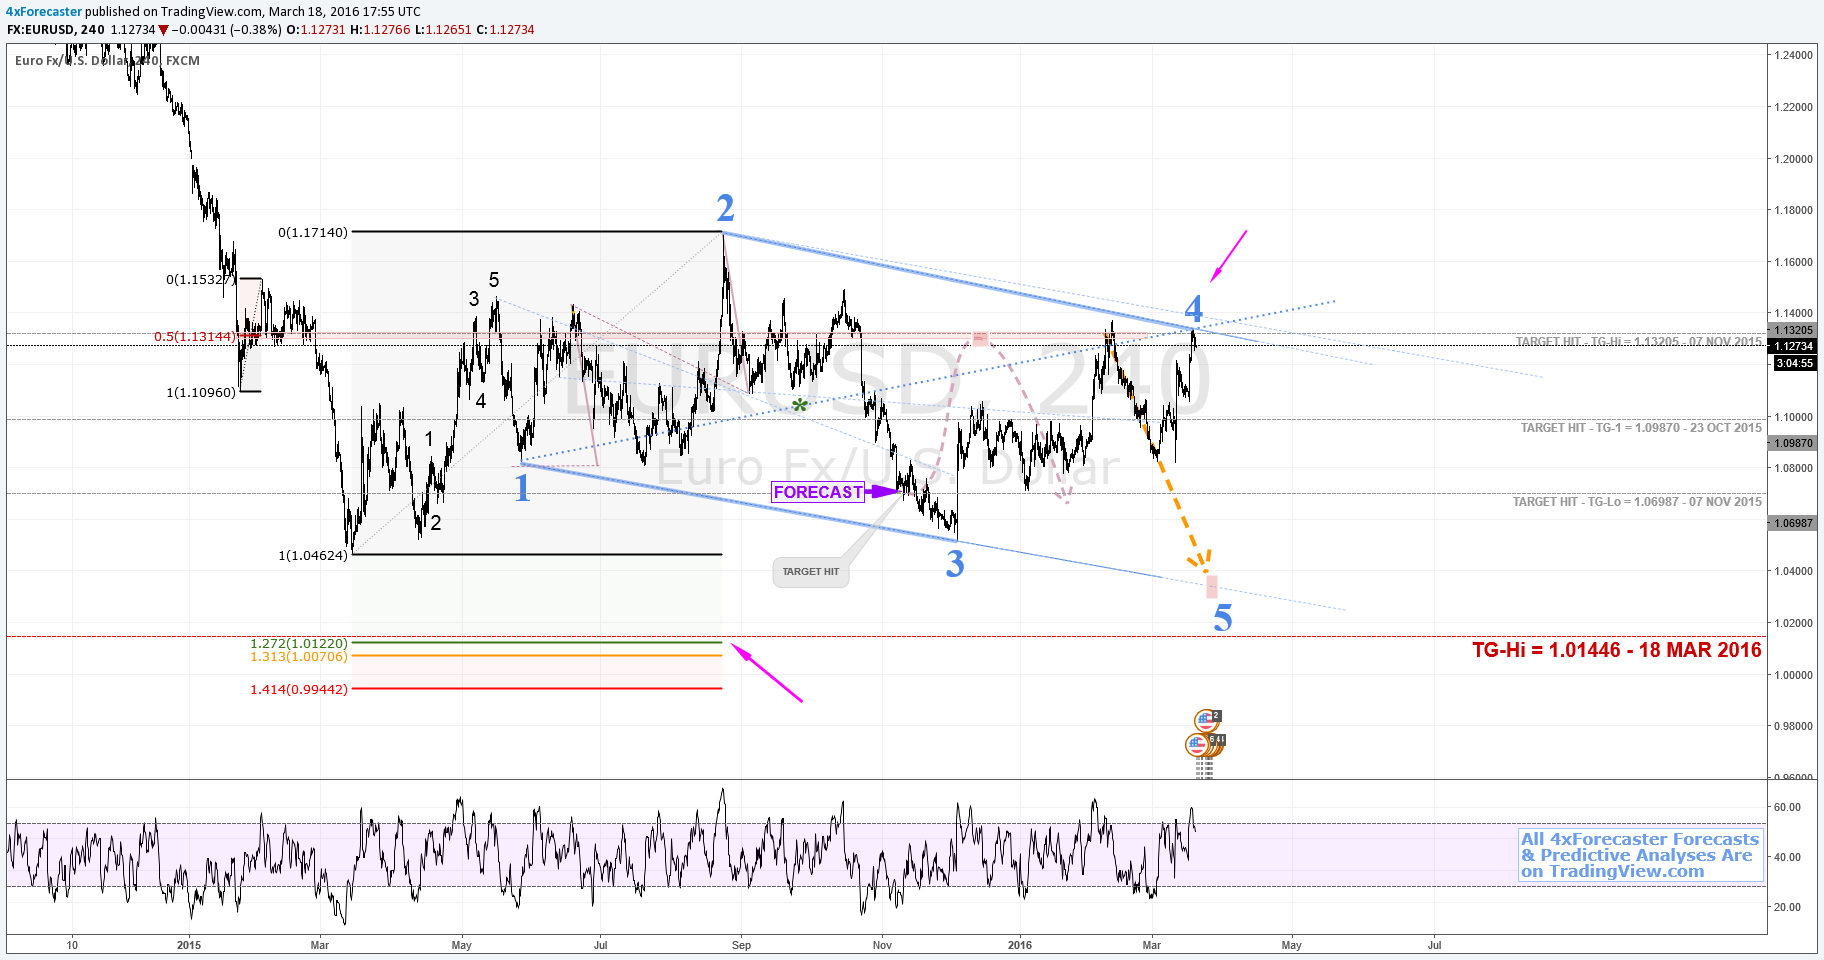
Task: Click the 0(1.15327) Fibonacci level label
Action: click(x=201, y=279)
